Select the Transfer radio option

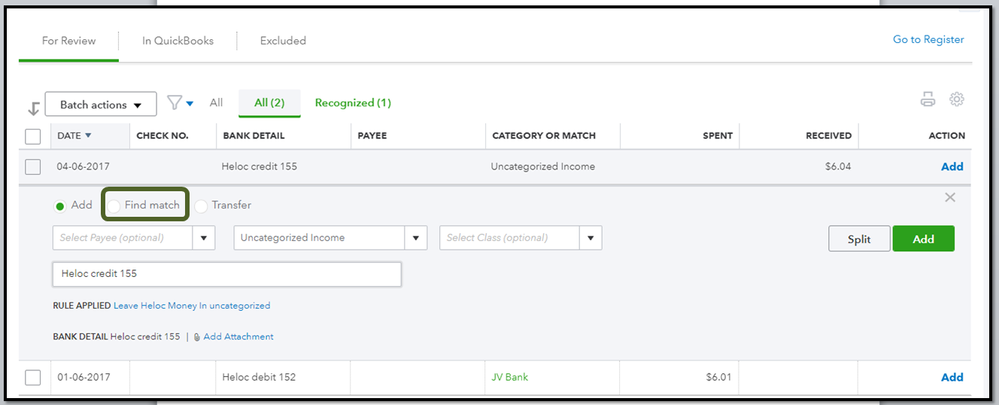(202, 205)
